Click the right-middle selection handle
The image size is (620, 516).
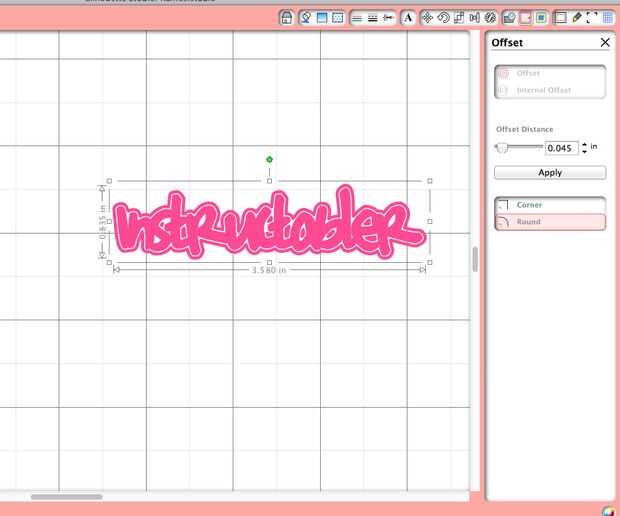(430, 221)
